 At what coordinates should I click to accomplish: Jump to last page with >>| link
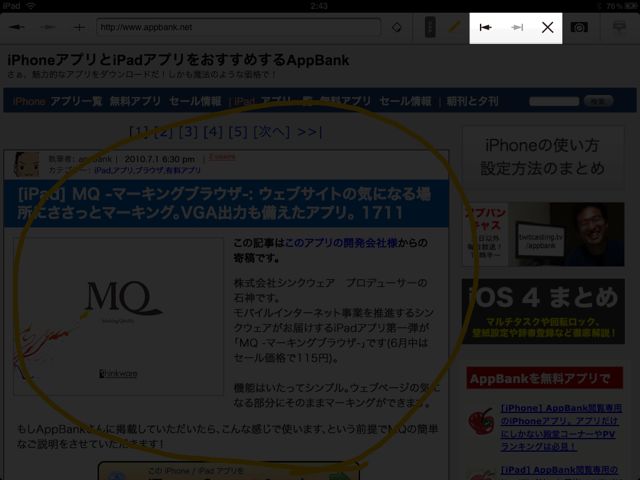309,132
